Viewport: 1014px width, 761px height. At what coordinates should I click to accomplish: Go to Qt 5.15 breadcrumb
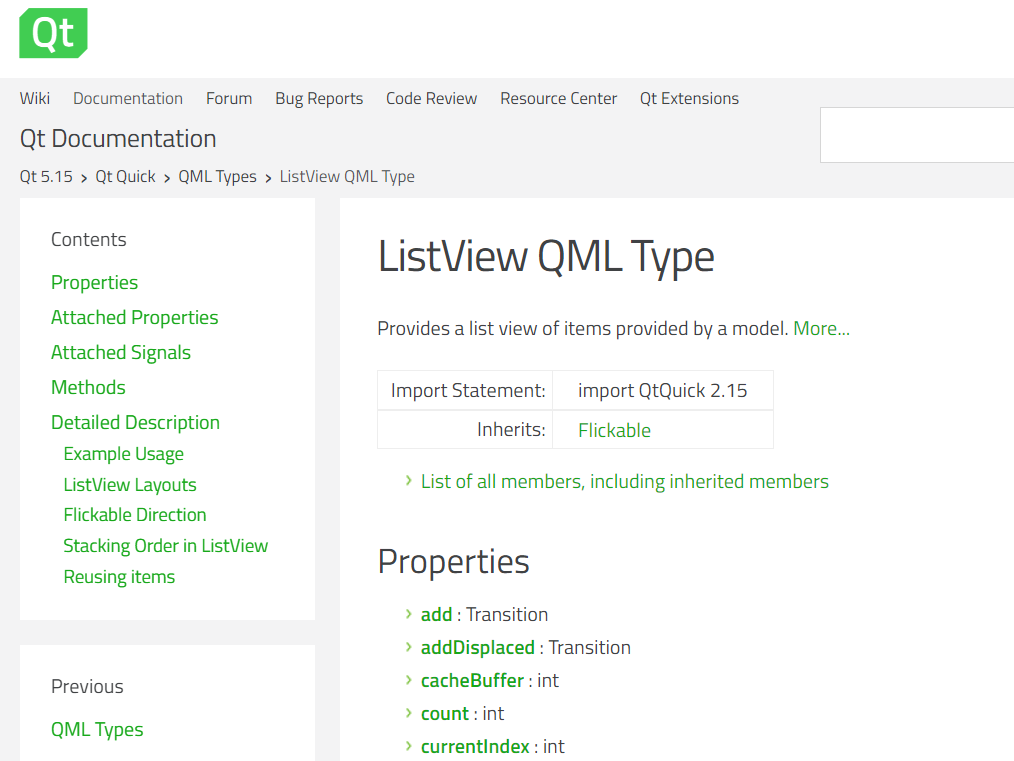click(46, 177)
